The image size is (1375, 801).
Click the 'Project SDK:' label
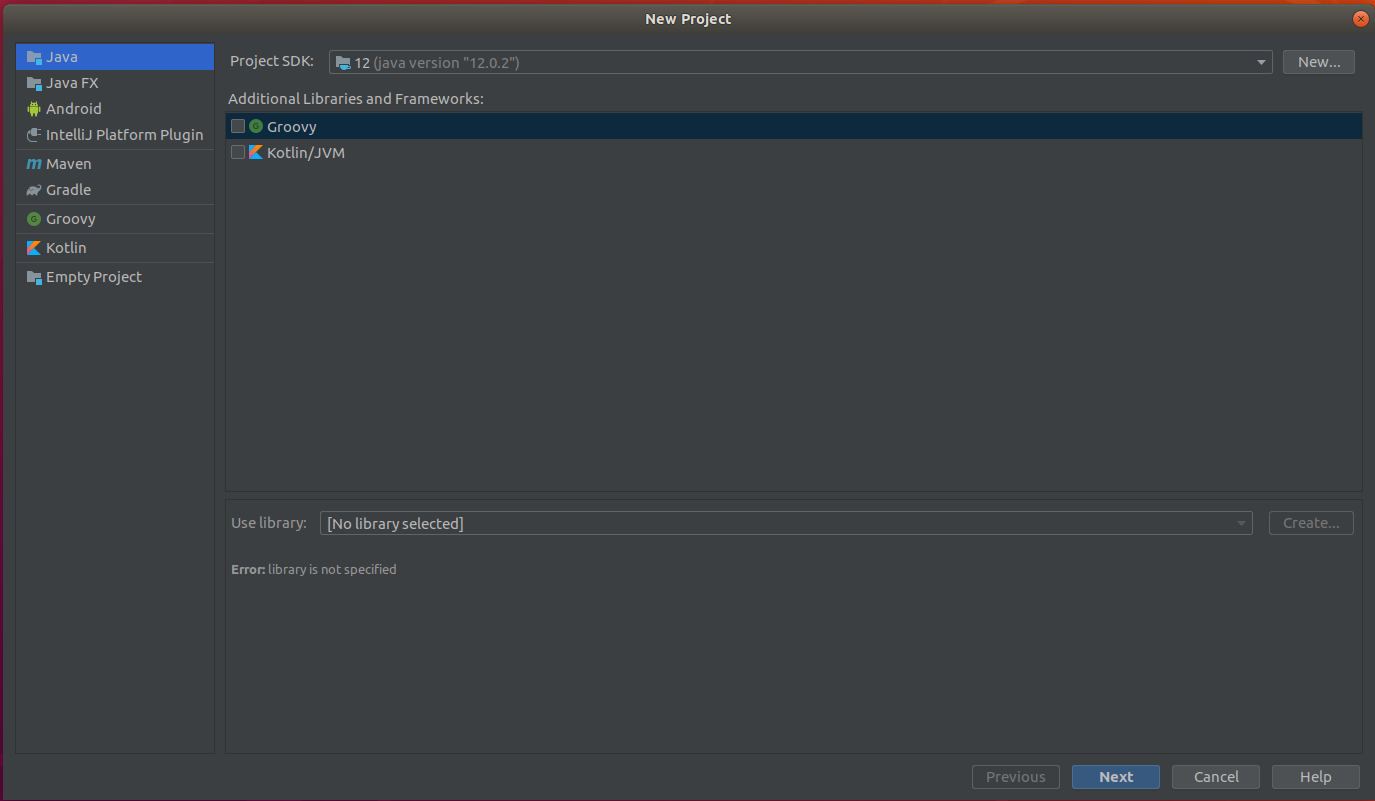coord(272,61)
